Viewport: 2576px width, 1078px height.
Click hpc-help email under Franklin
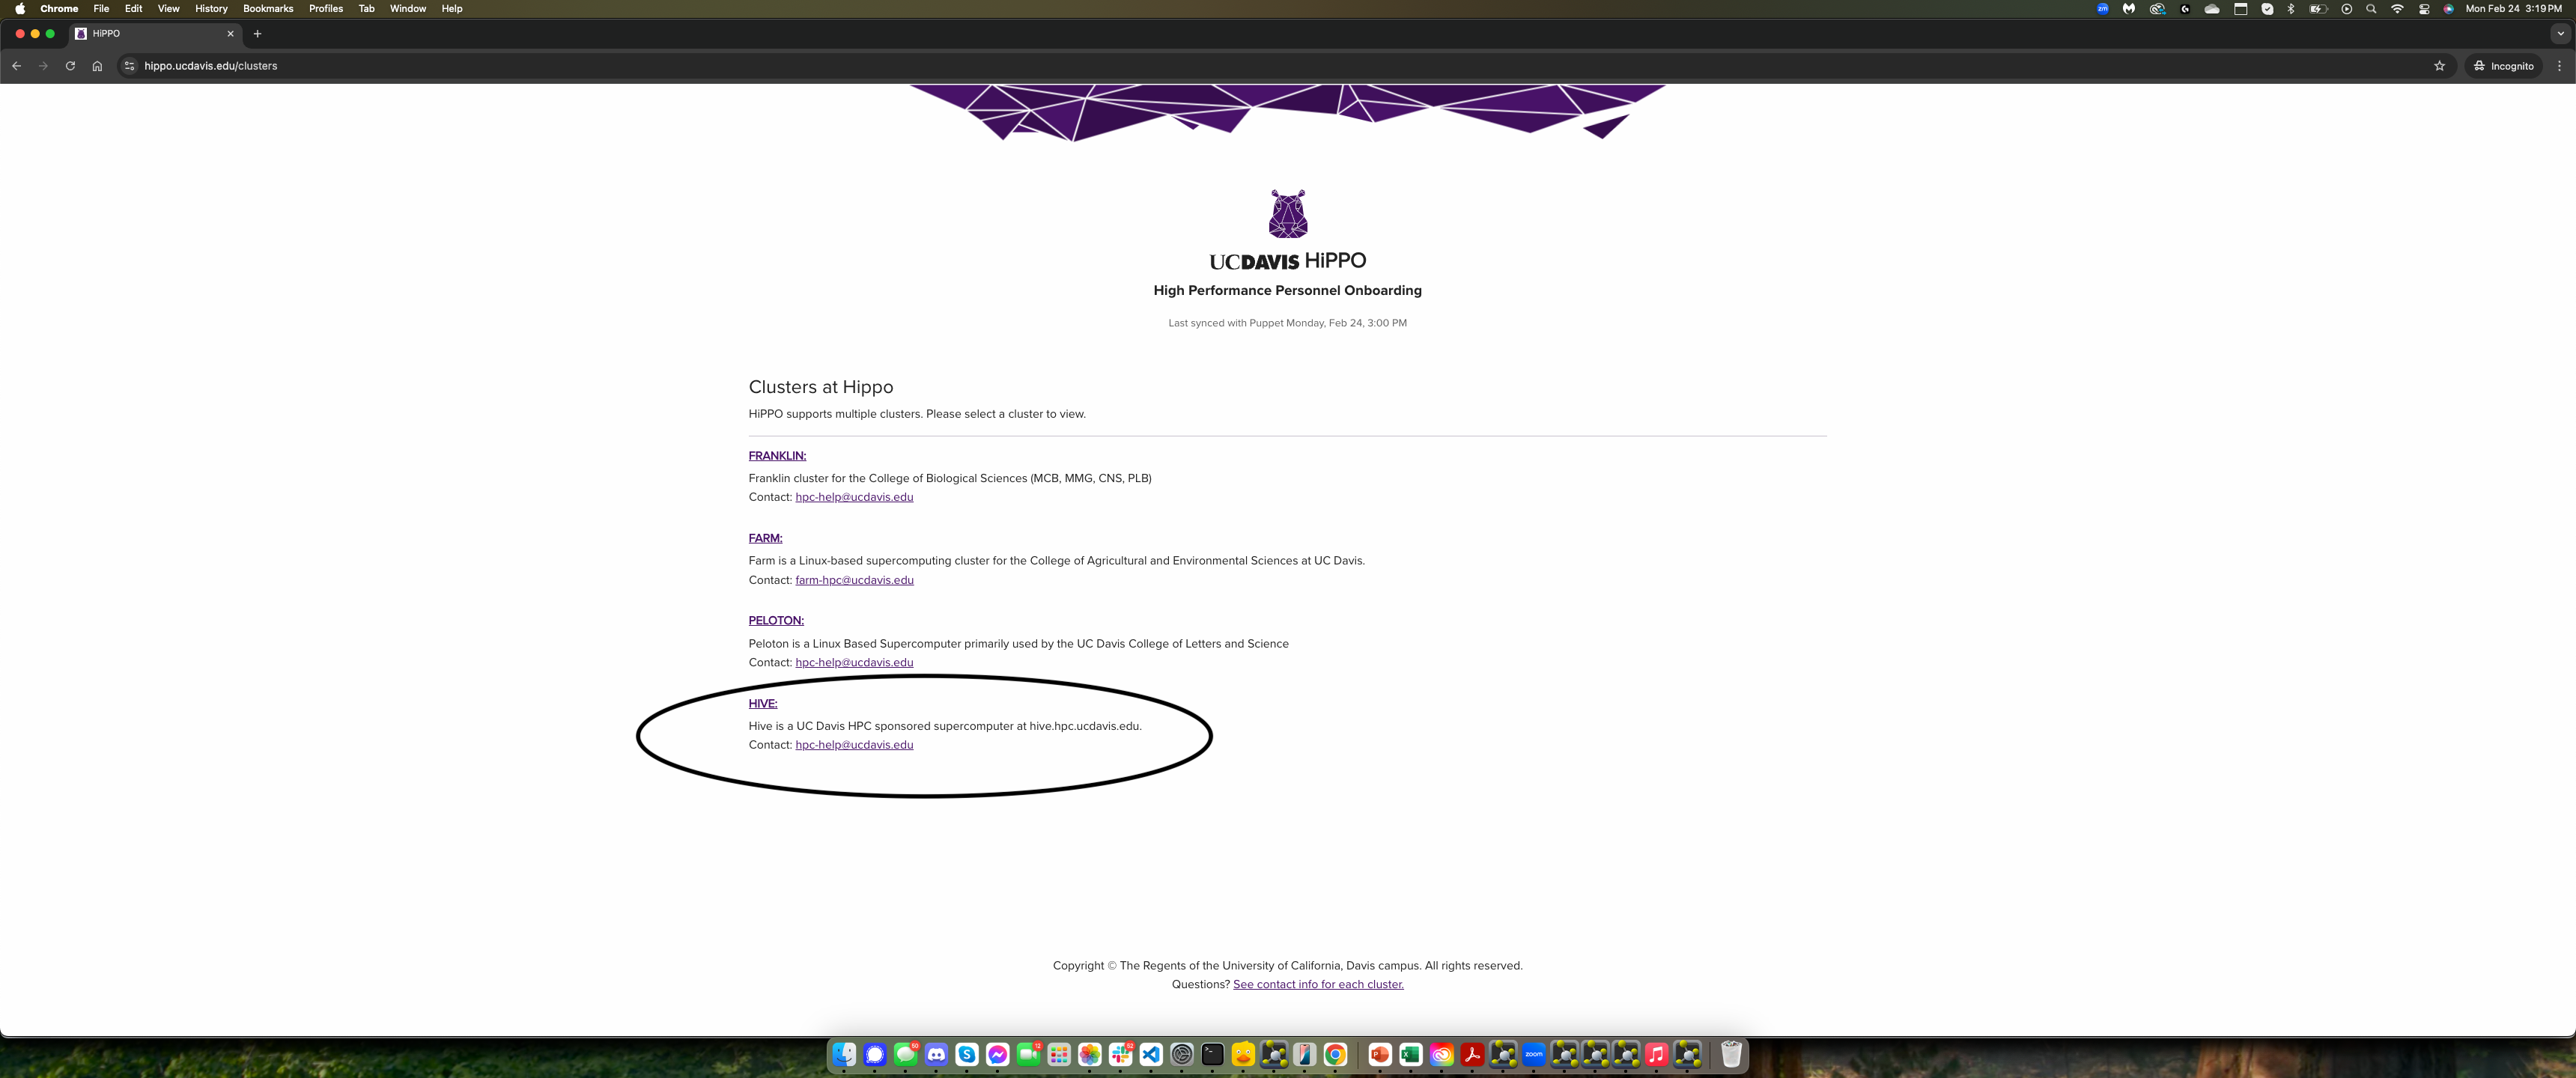pos(854,497)
